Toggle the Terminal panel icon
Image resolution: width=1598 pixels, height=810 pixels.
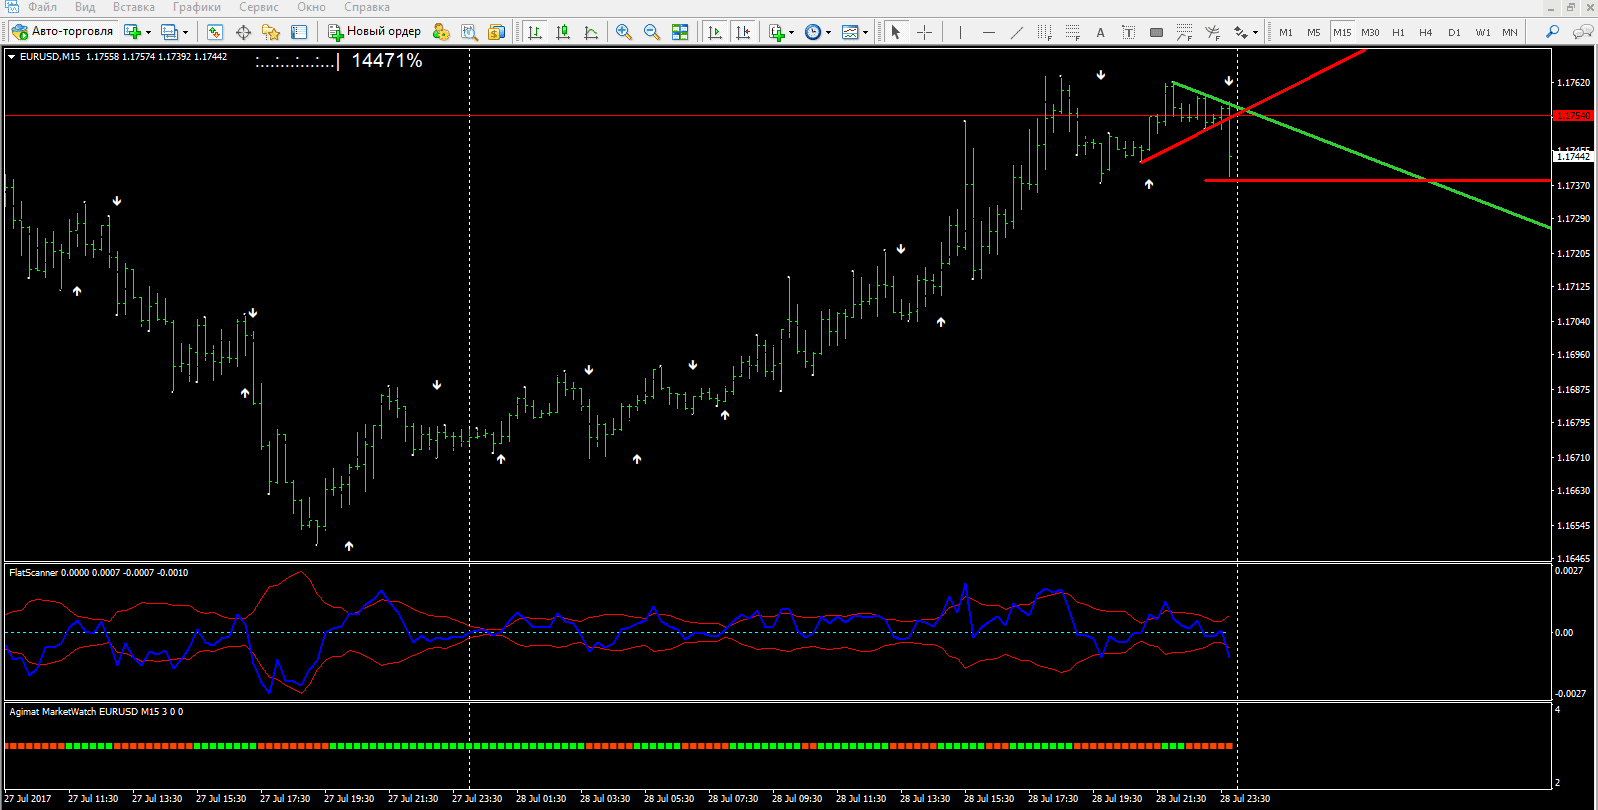[299, 32]
